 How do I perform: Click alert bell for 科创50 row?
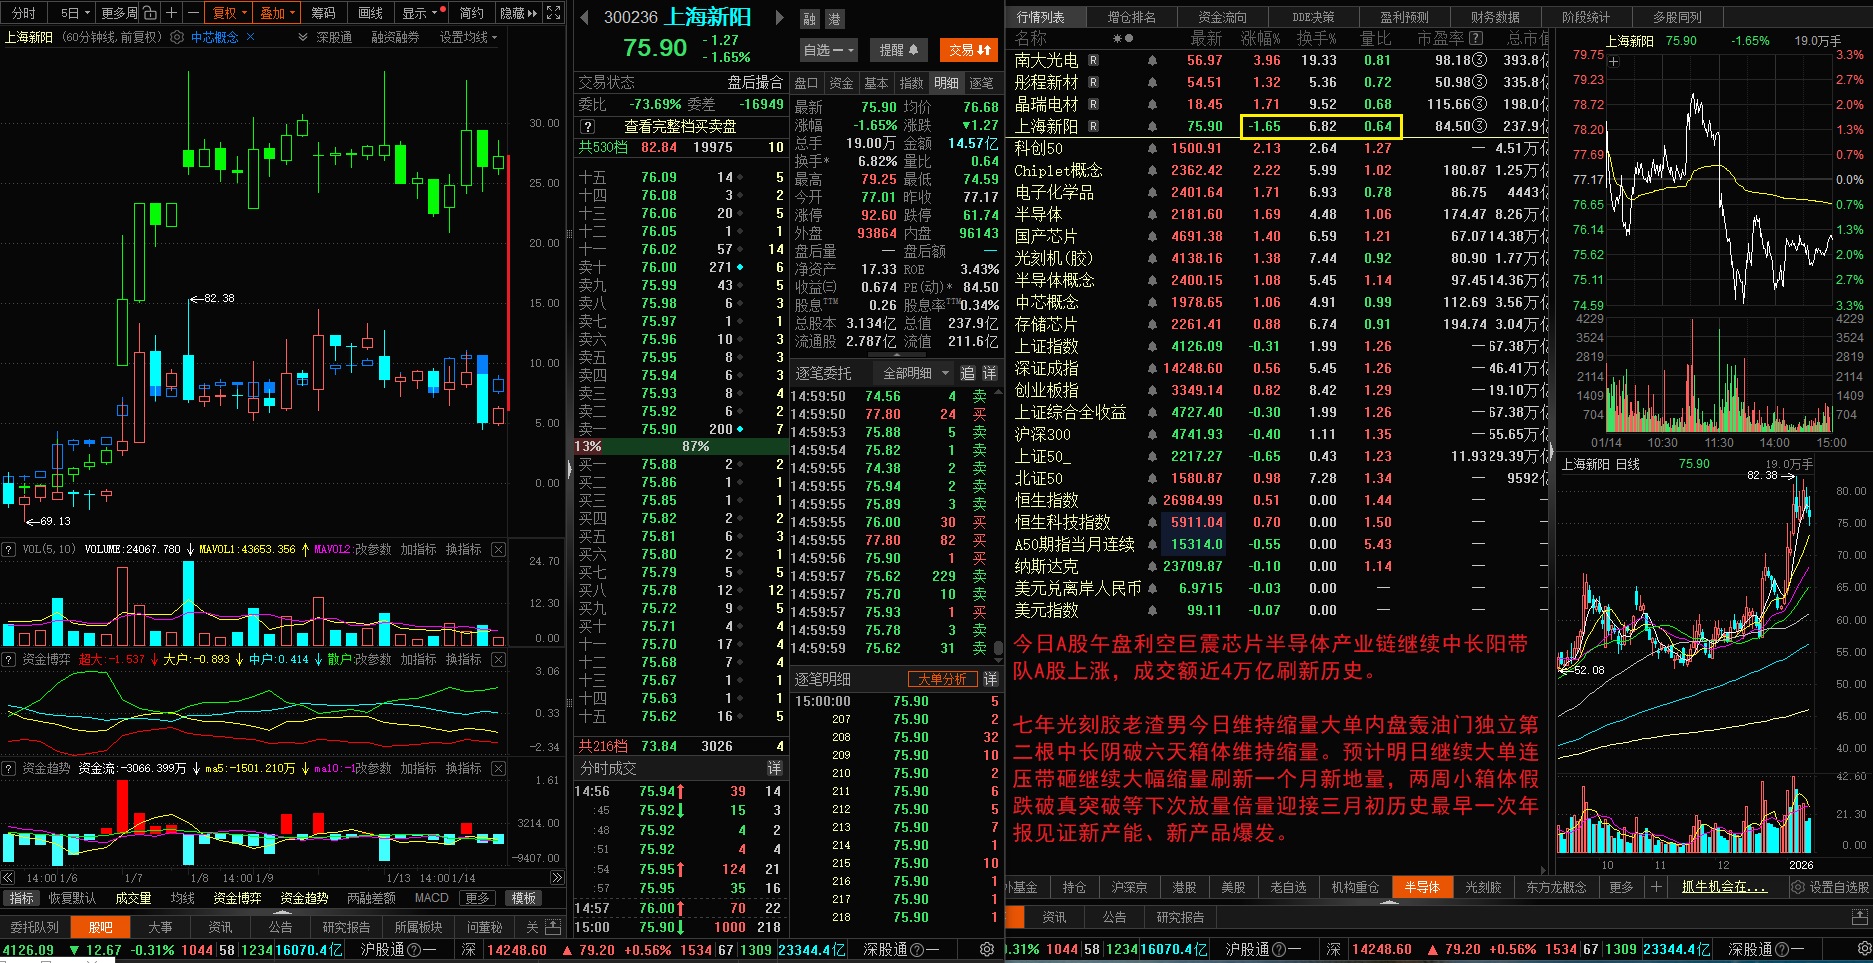(x=1152, y=148)
